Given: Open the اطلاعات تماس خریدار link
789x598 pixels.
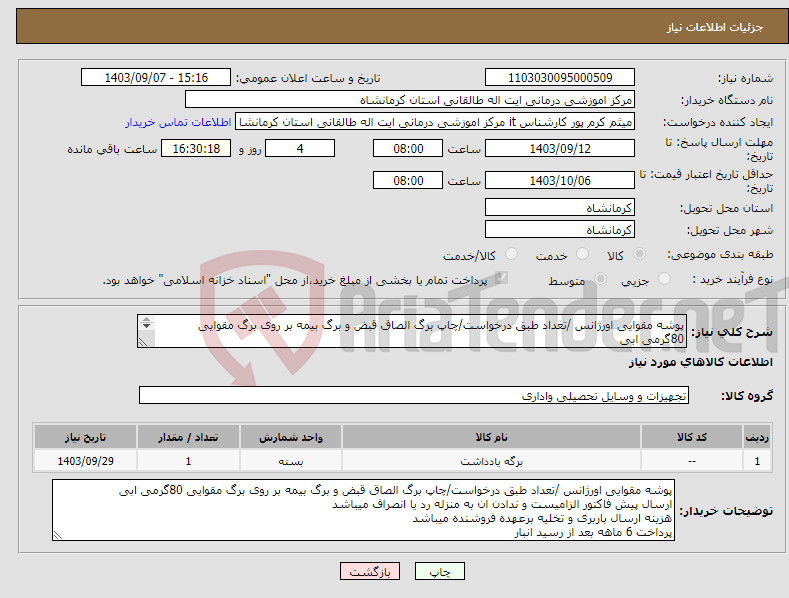Looking at the screenshot, I should (x=178, y=122).
